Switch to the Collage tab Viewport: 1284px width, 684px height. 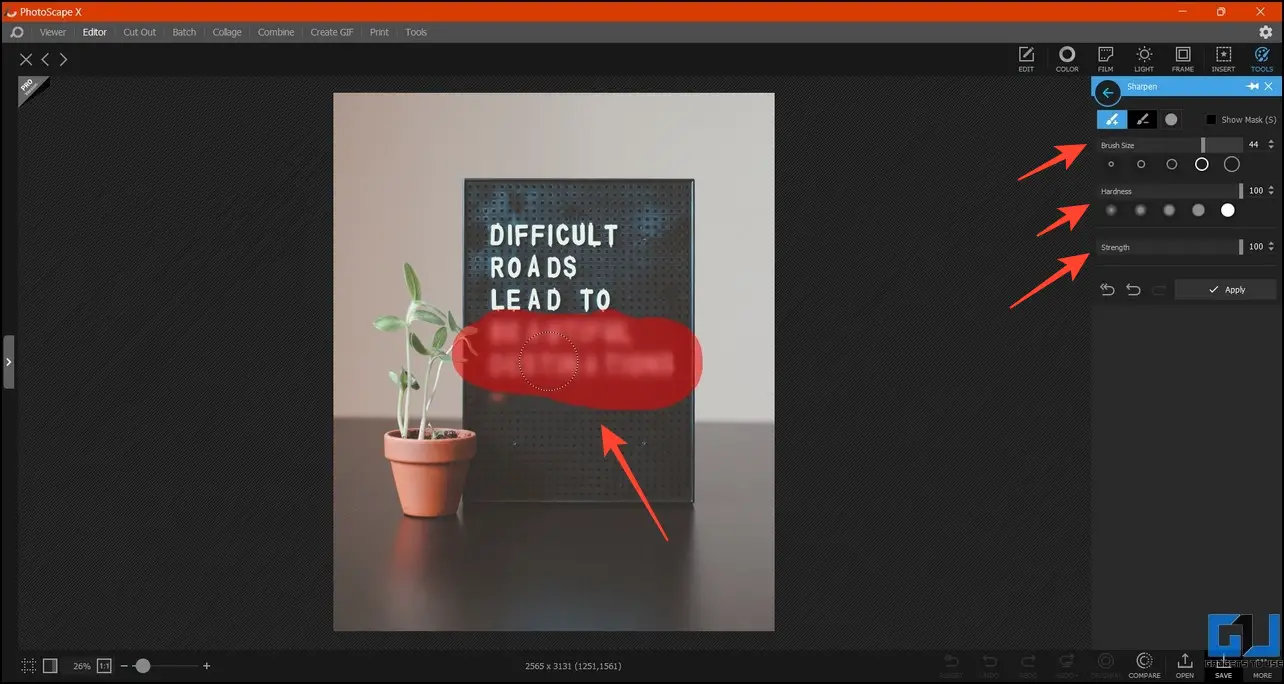pyautogui.click(x=227, y=32)
